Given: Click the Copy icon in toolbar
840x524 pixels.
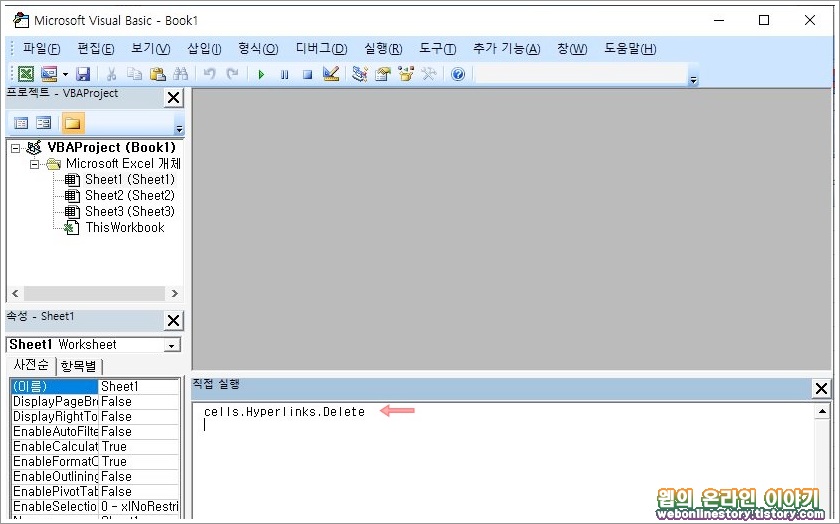Looking at the screenshot, I should [x=134, y=74].
